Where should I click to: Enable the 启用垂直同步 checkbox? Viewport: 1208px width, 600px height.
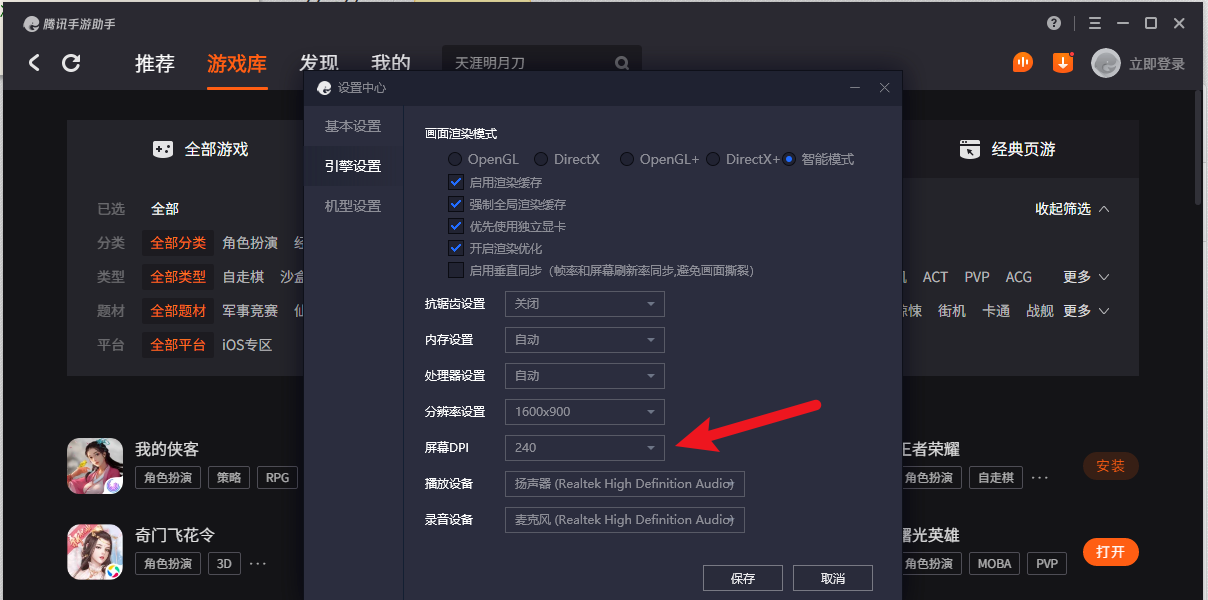tap(456, 270)
